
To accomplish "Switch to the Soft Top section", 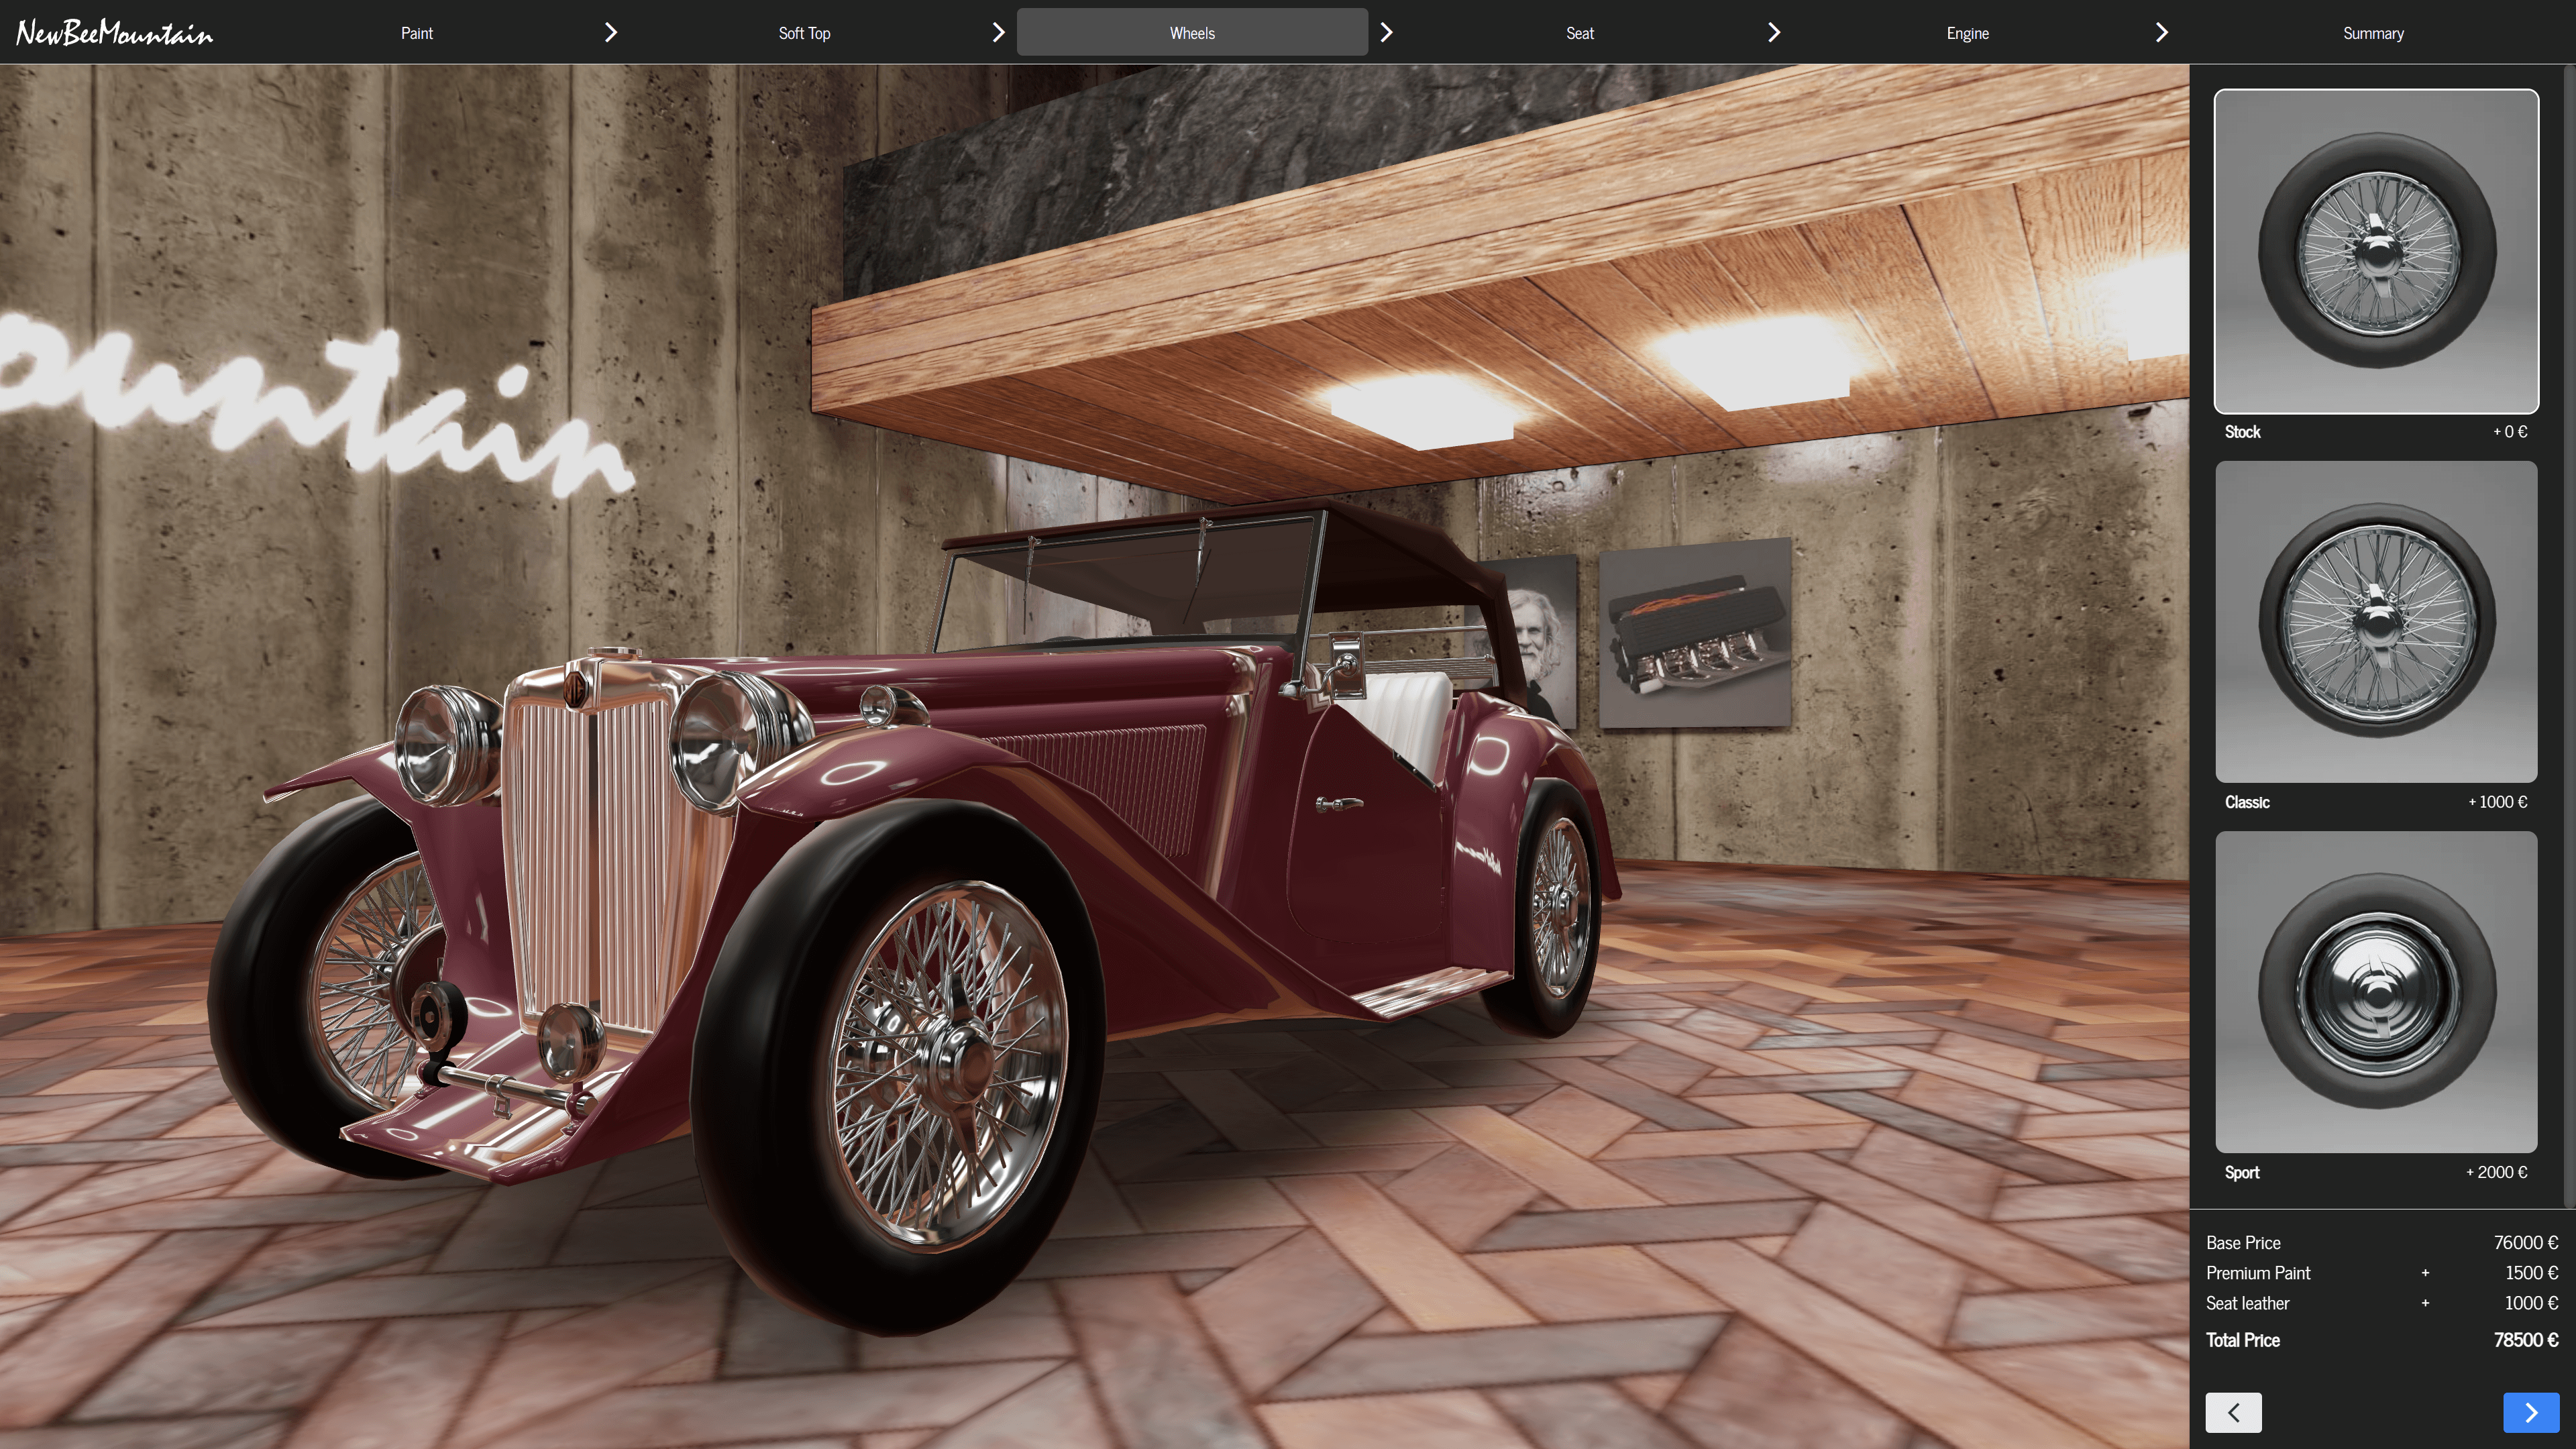I will pos(804,31).
